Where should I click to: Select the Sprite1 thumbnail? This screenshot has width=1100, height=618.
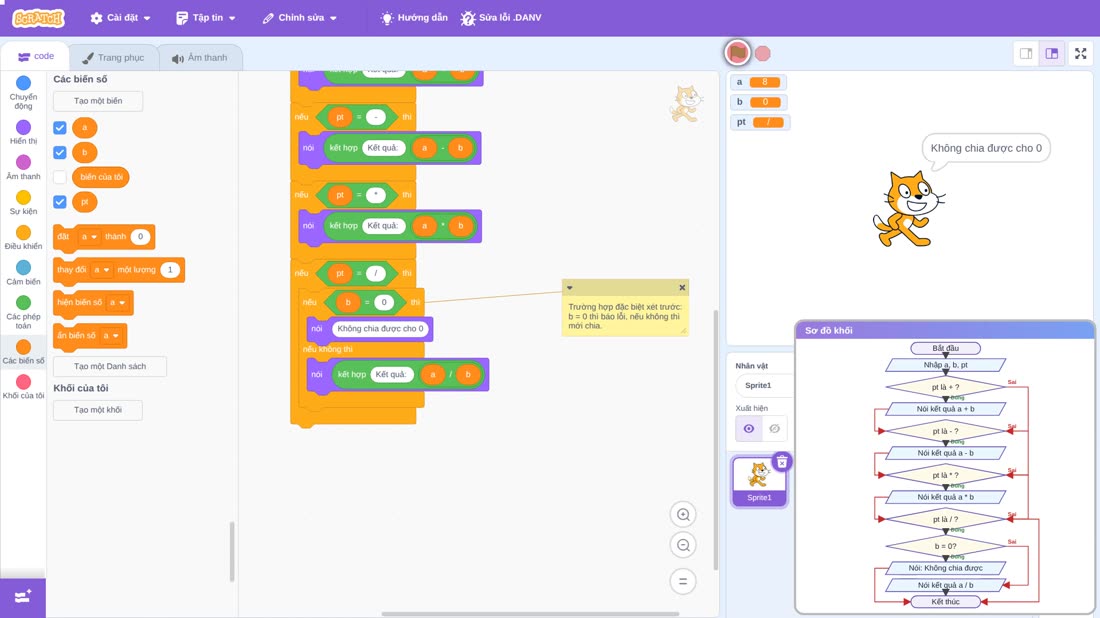[x=759, y=481]
